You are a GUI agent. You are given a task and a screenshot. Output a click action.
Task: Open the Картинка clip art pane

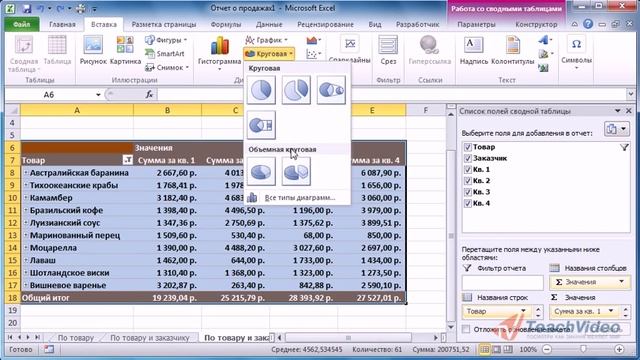(125, 51)
